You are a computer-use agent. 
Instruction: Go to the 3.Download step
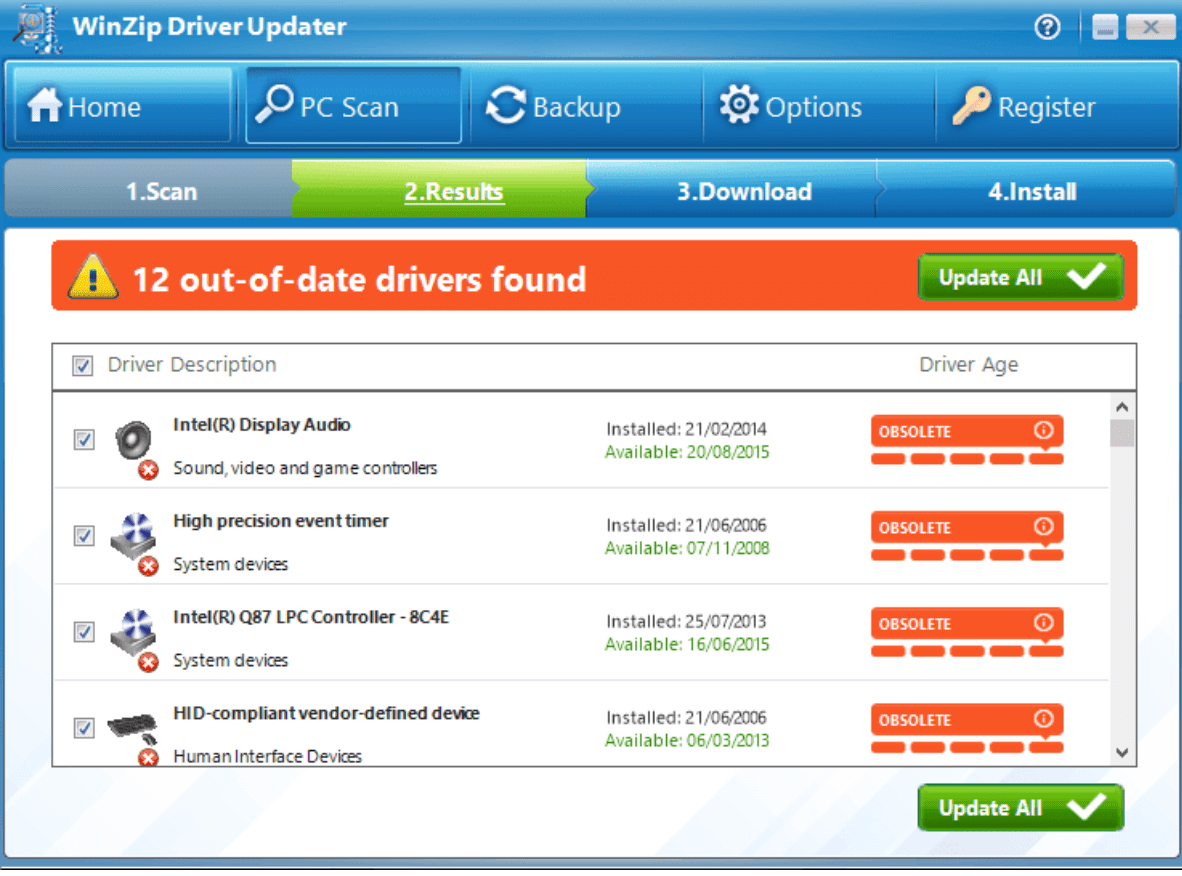[743, 192]
